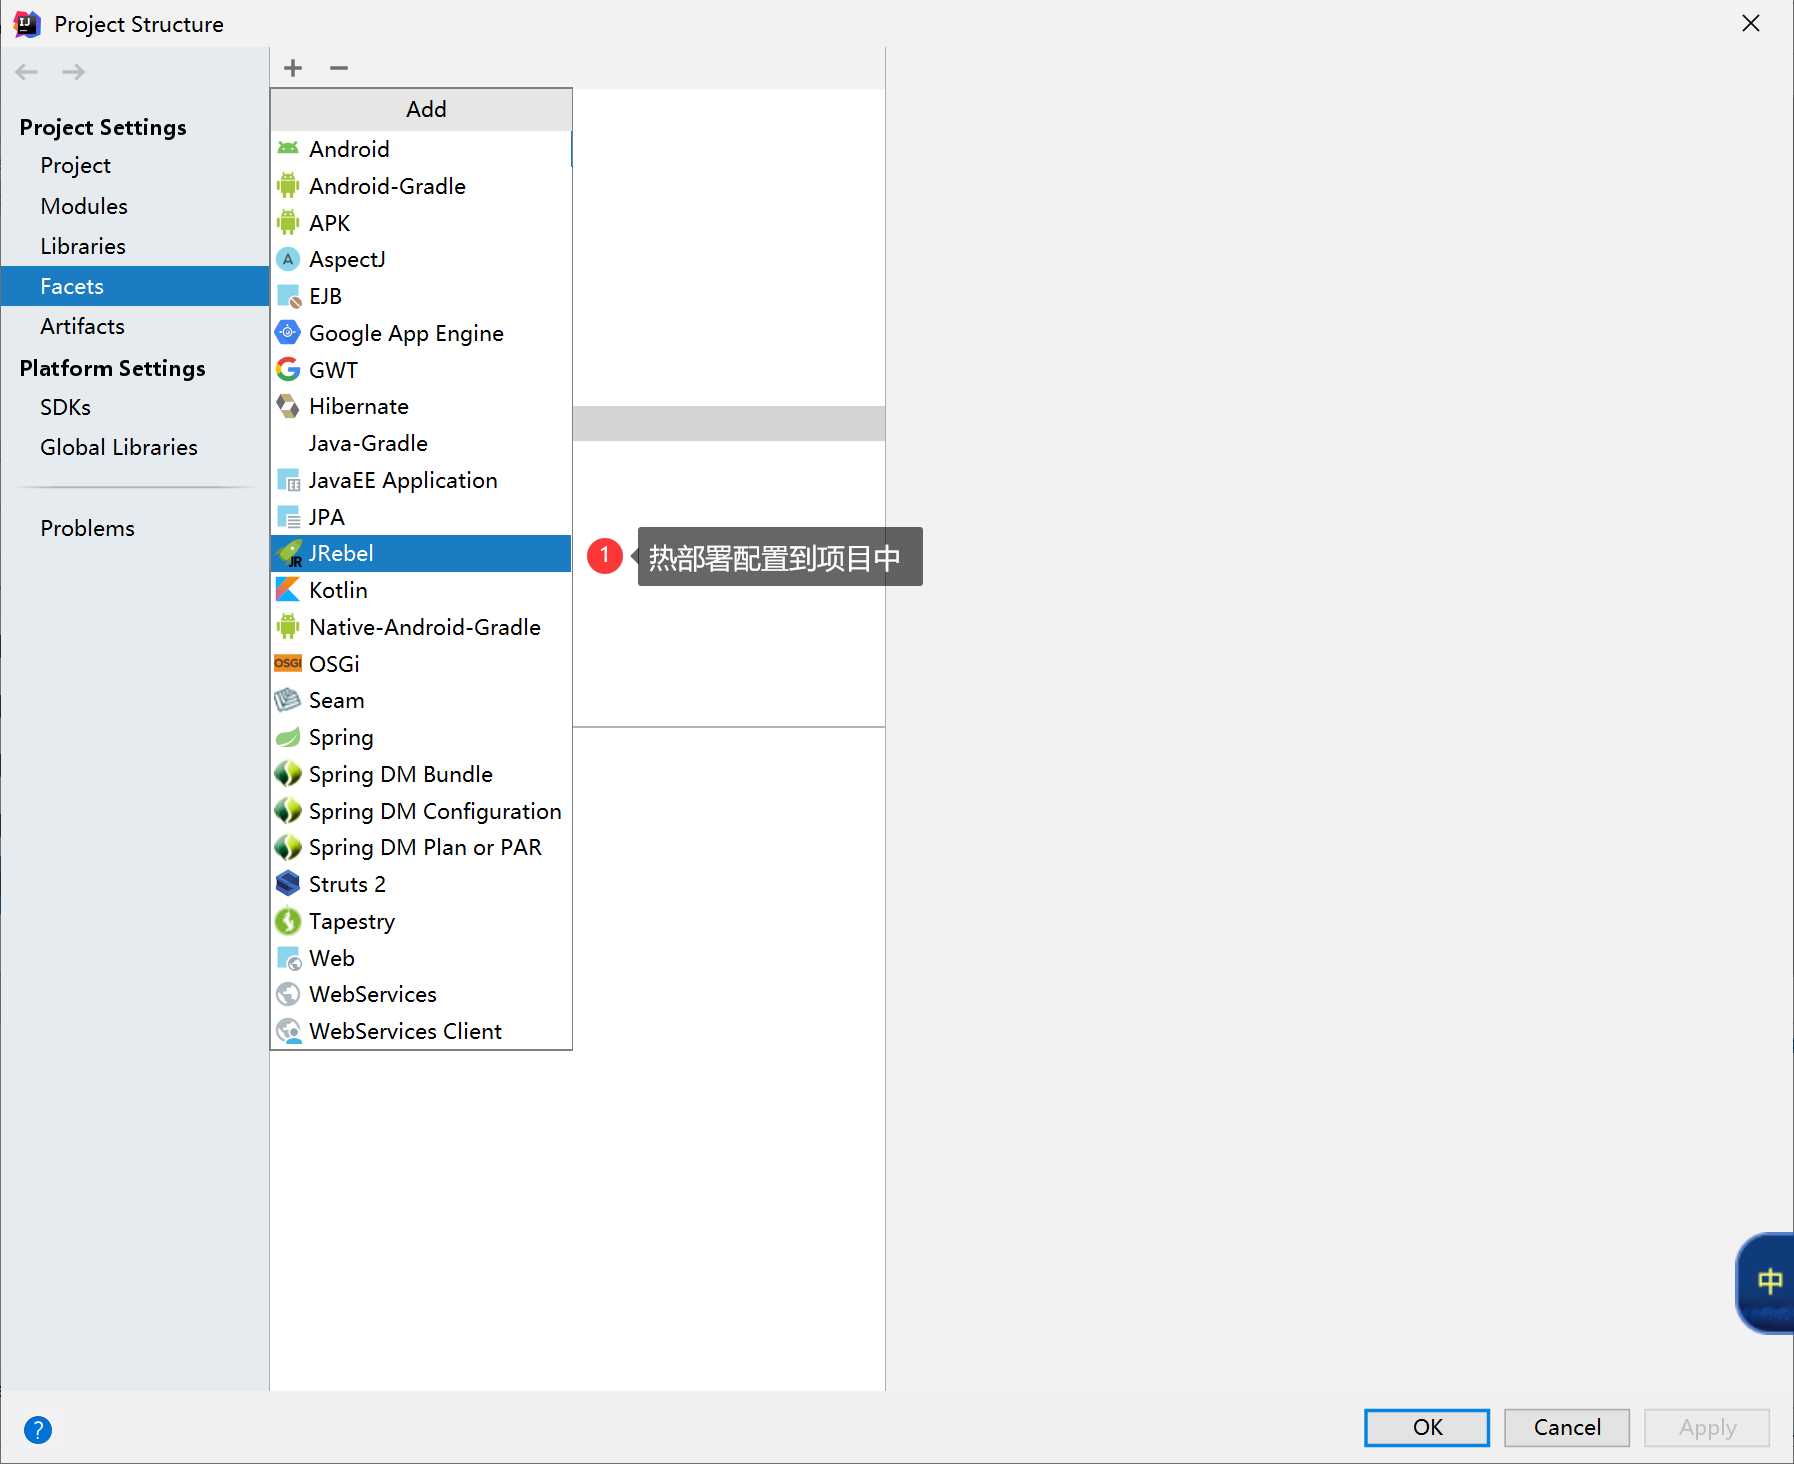
Task: Click the Chinese input method indicator
Action: point(1768,1283)
